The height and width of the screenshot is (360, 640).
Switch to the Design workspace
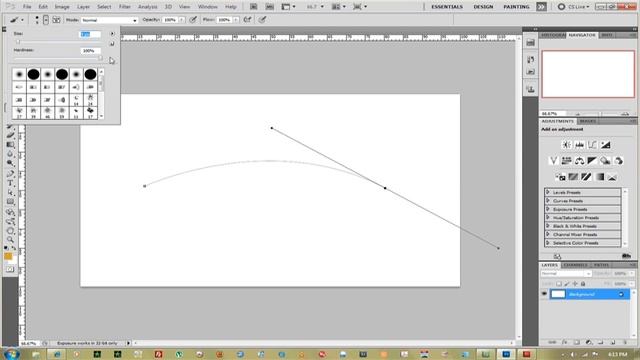tap(483, 7)
